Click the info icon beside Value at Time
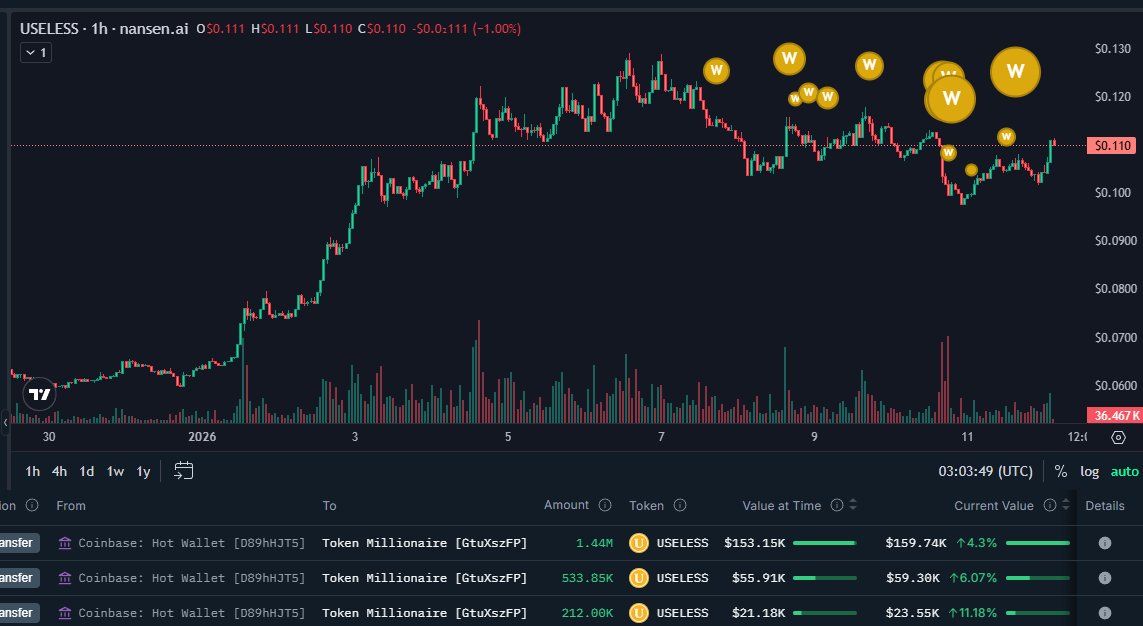1143x626 pixels. tap(837, 506)
